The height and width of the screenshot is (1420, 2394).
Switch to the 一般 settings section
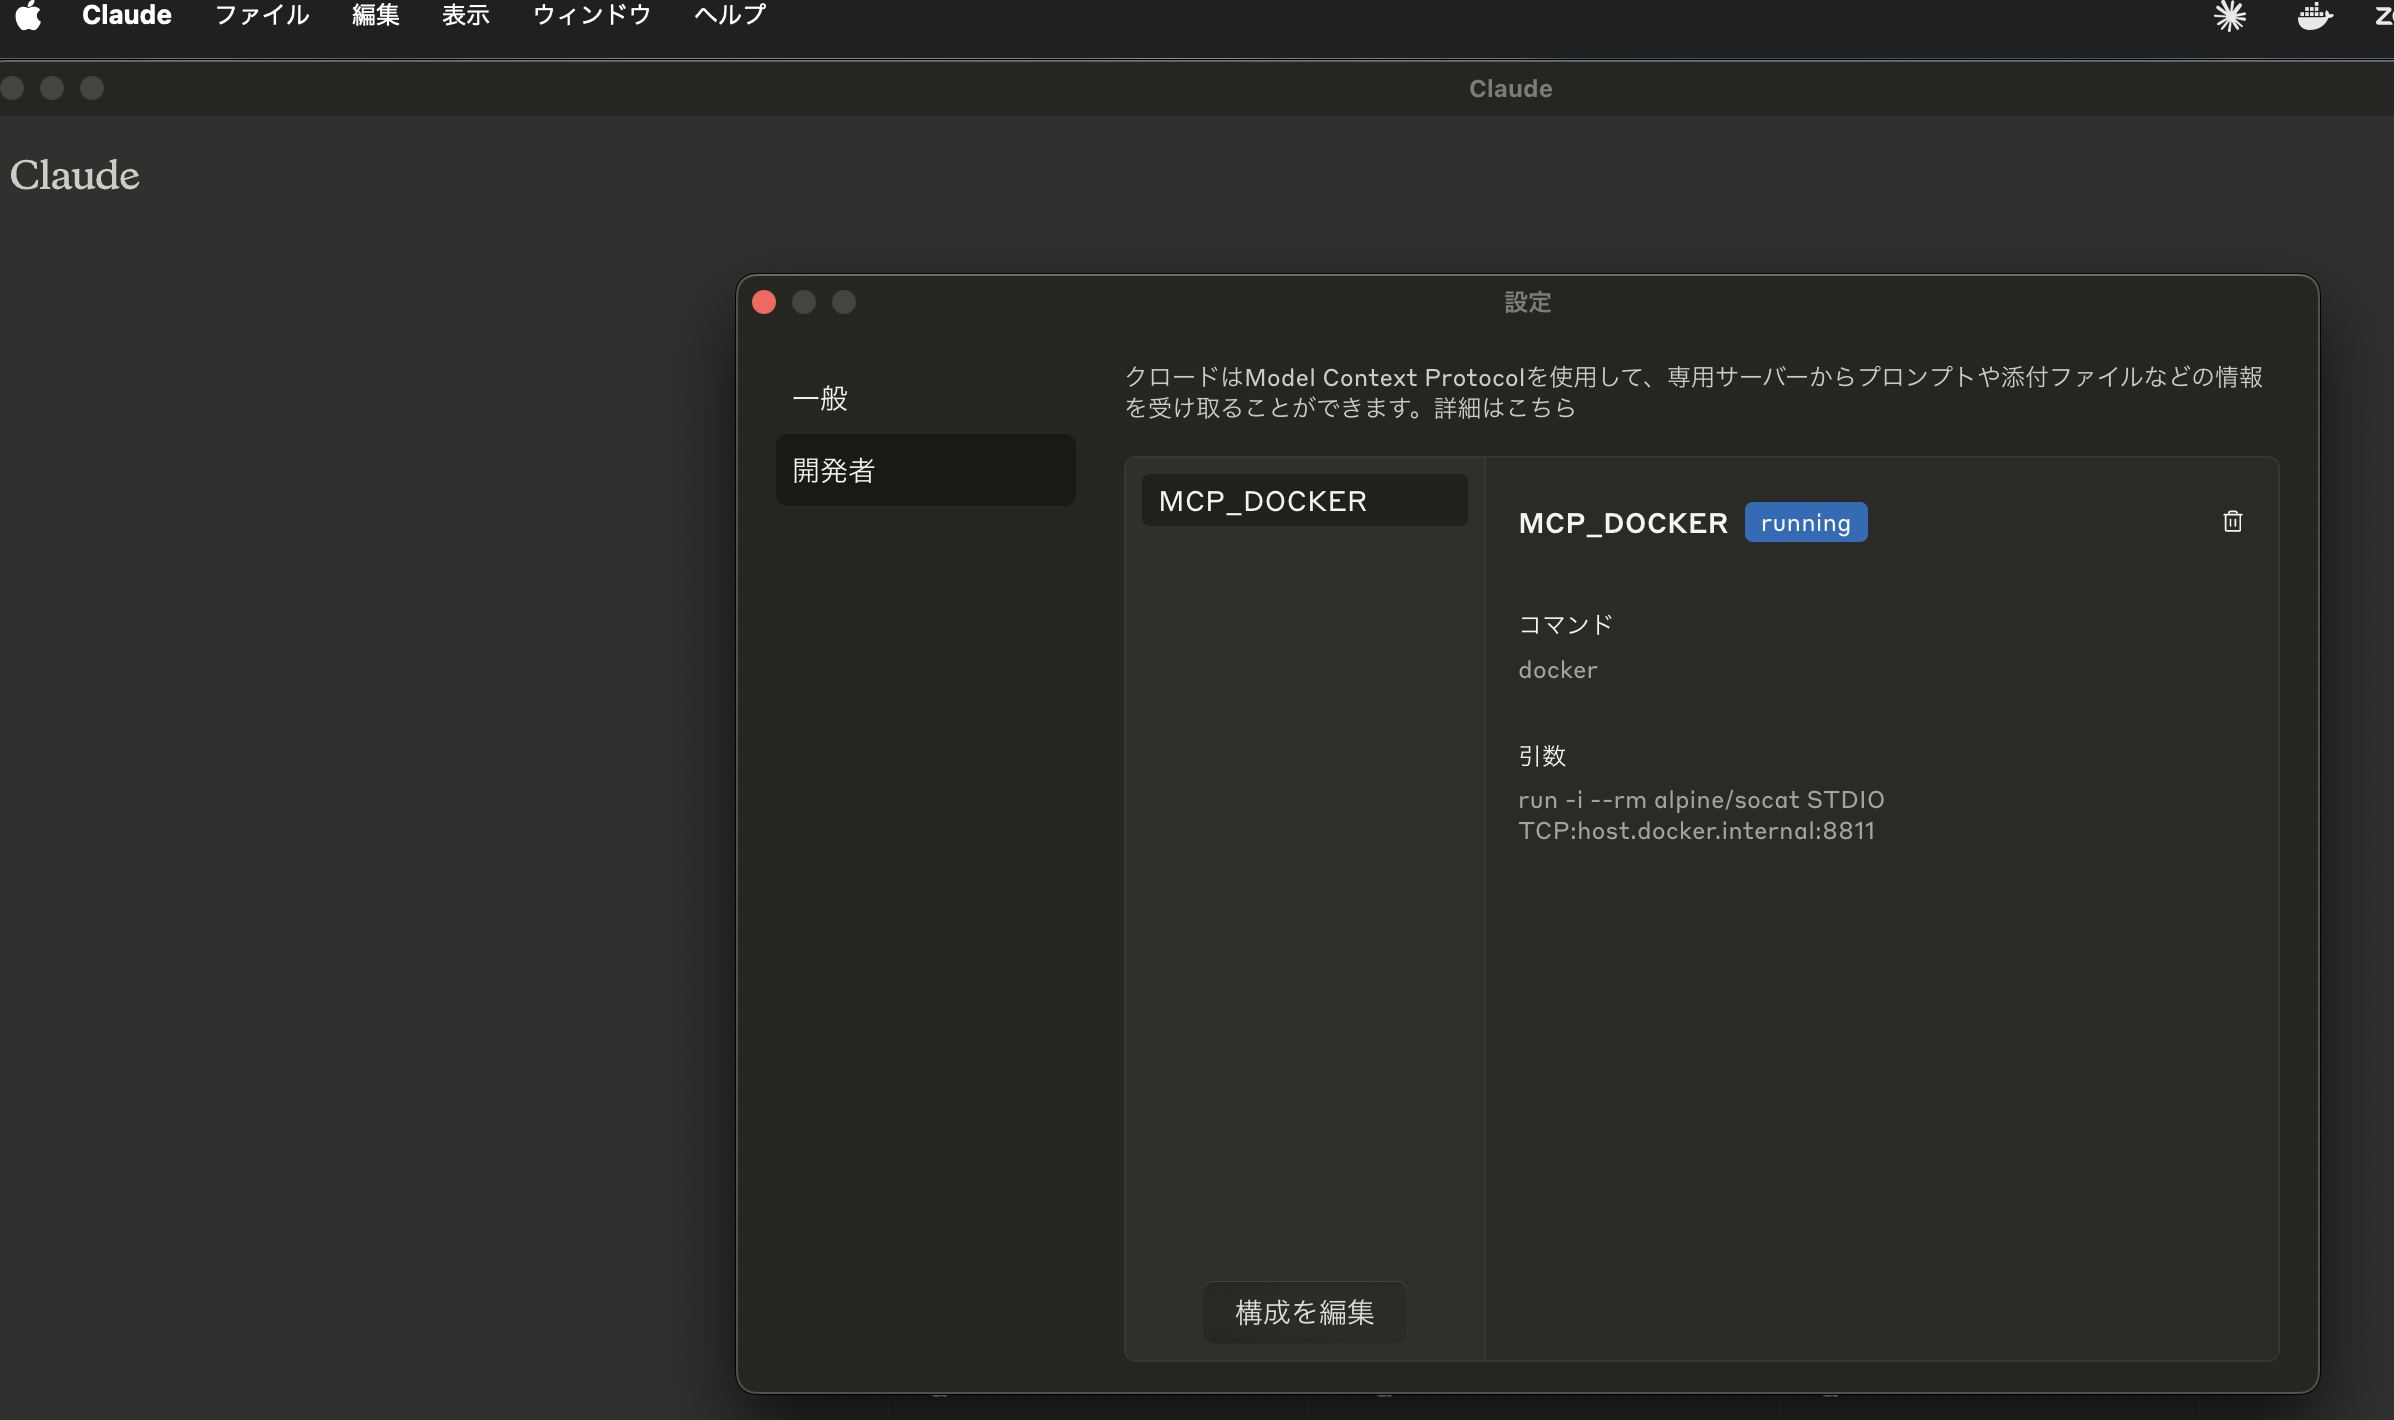[821, 398]
